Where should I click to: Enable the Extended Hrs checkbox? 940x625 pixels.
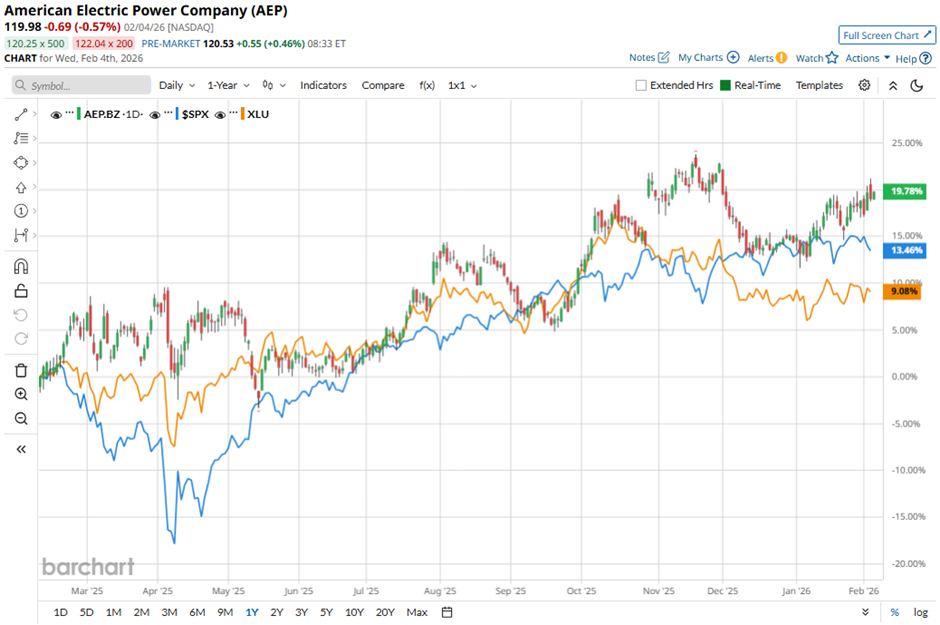pos(641,86)
